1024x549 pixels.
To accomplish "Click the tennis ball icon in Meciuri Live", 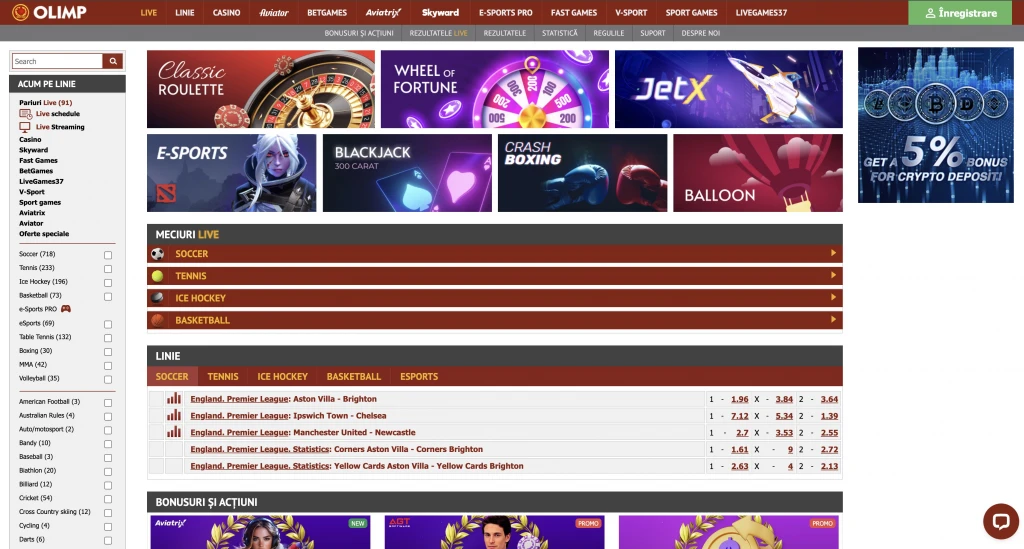I will pyautogui.click(x=157, y=276).
